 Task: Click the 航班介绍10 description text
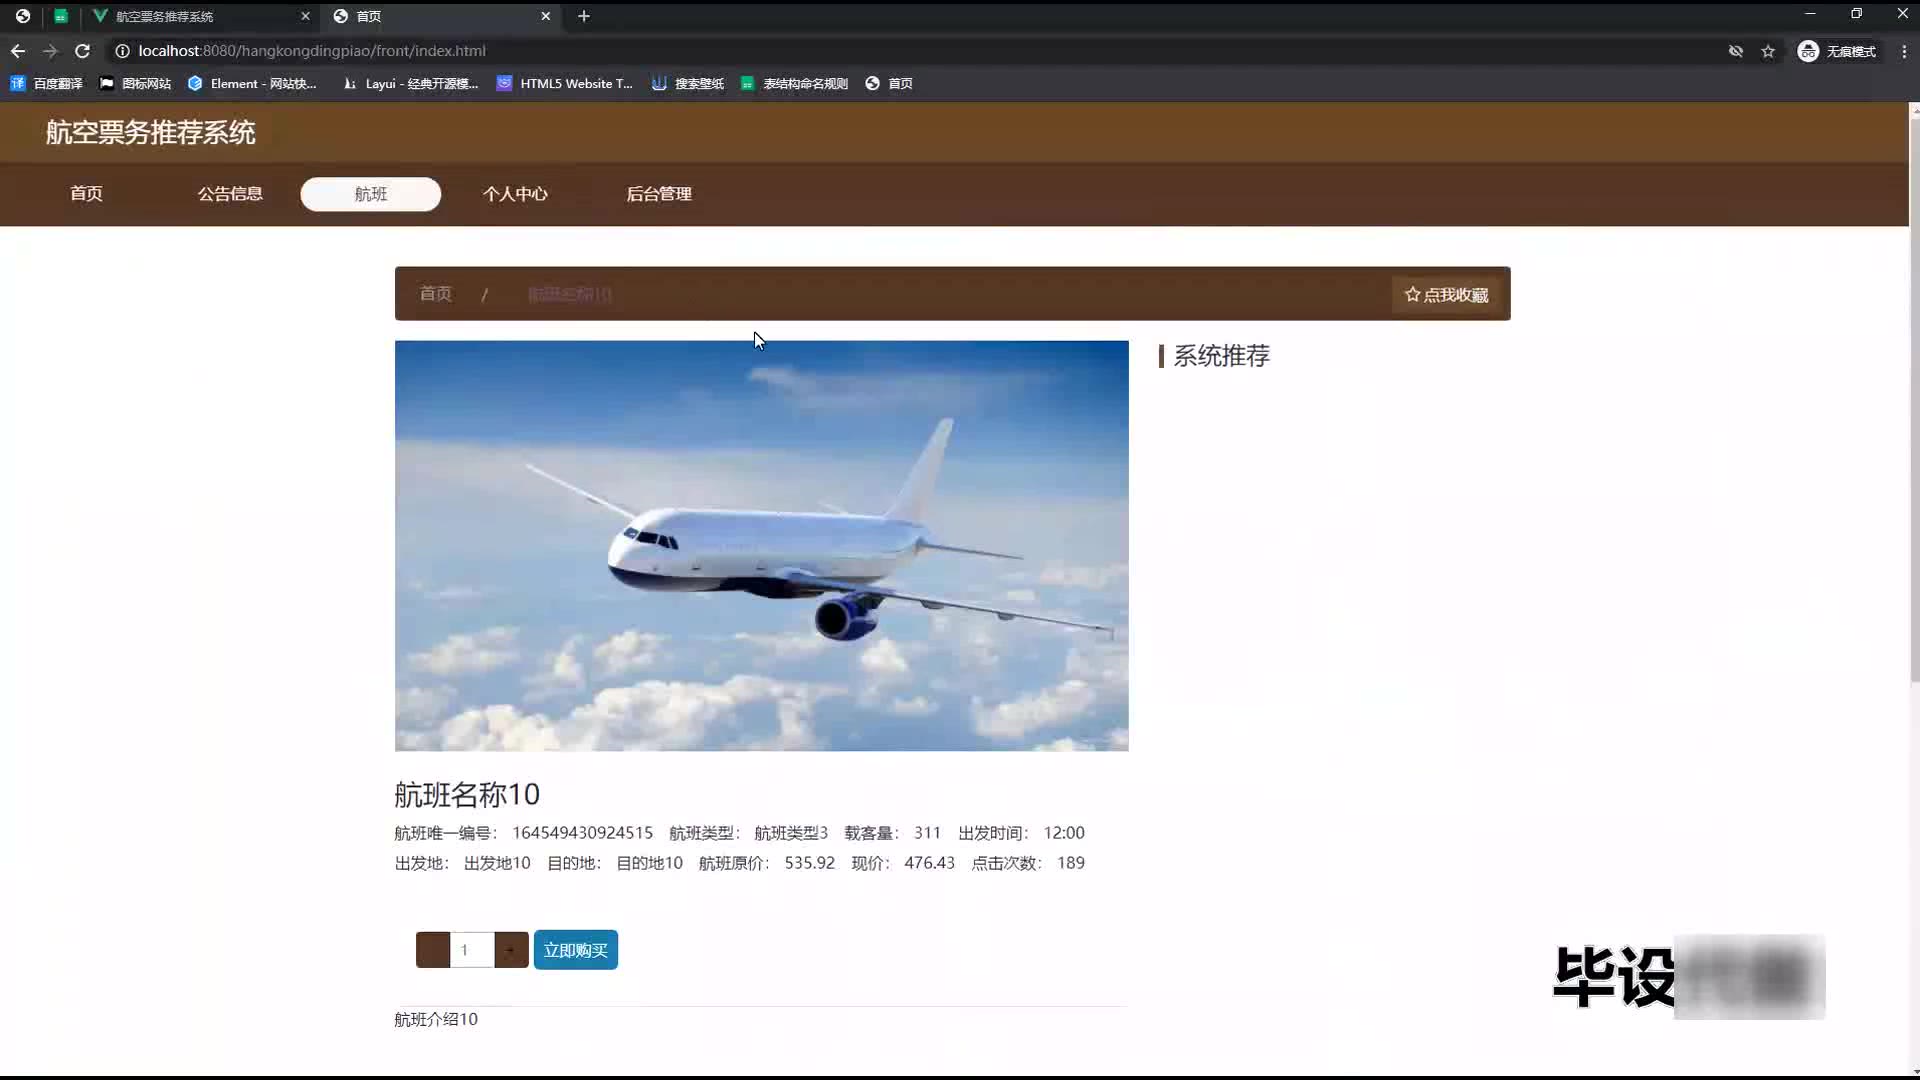[436, 1019]
